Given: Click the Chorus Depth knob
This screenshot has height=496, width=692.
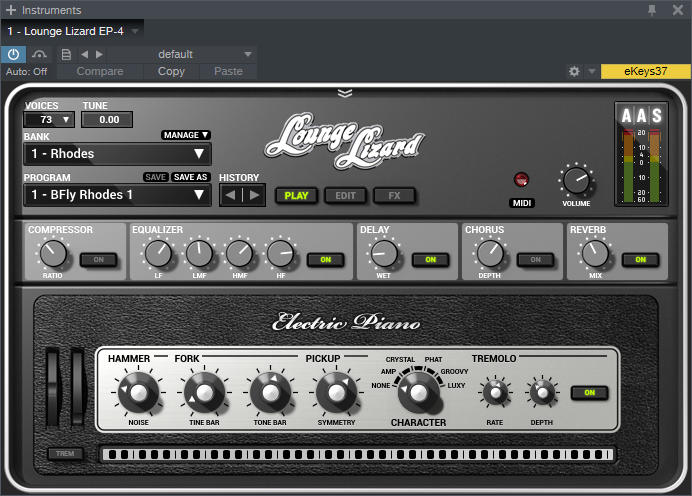Looking at the screenshot, I should 490,254.
